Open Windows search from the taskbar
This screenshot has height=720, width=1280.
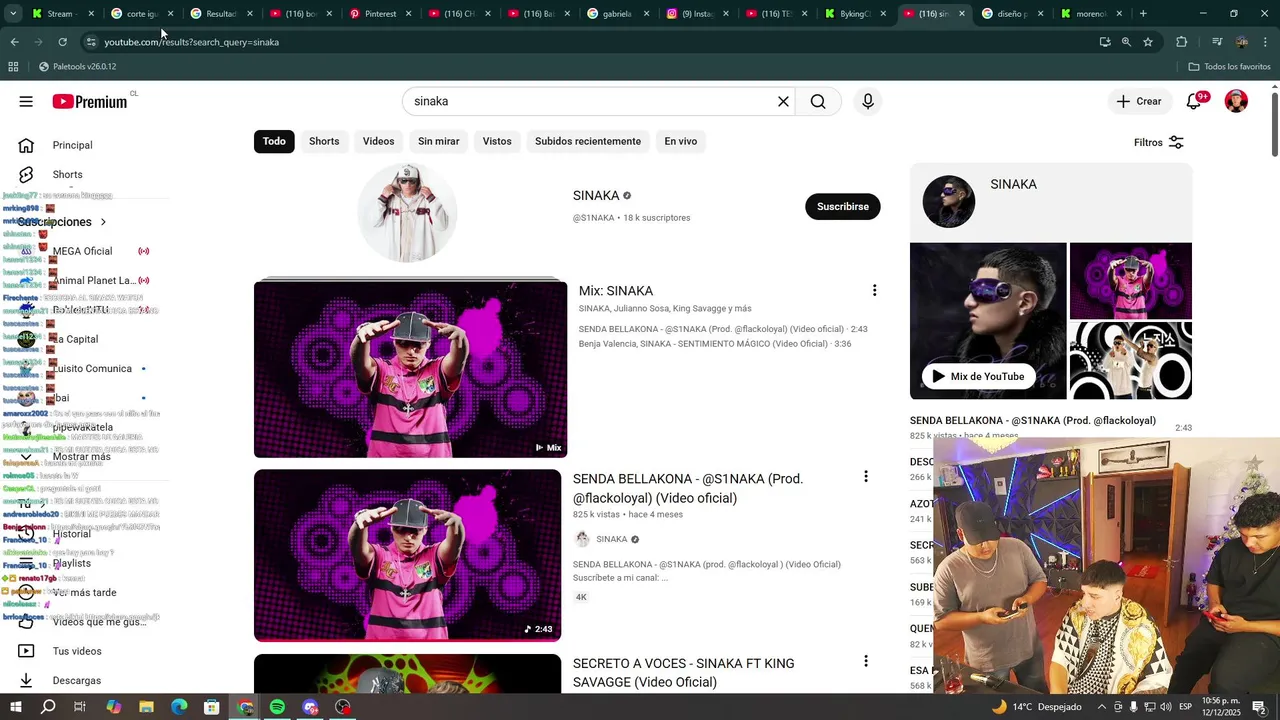(x=48, y=707)
